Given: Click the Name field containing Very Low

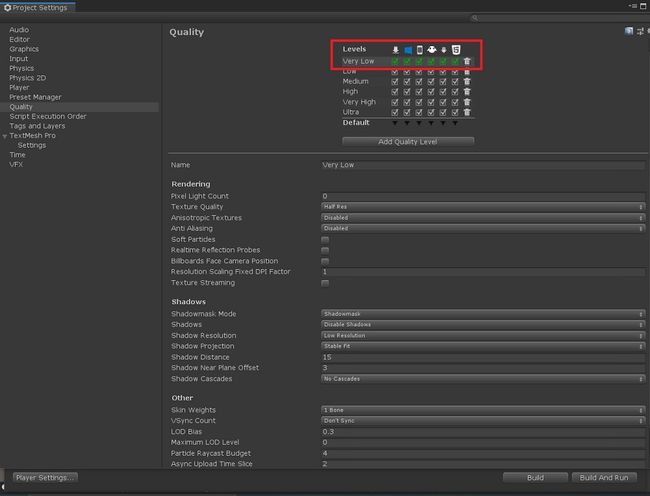Looking at the screenshot, I should tap(483, 165).
